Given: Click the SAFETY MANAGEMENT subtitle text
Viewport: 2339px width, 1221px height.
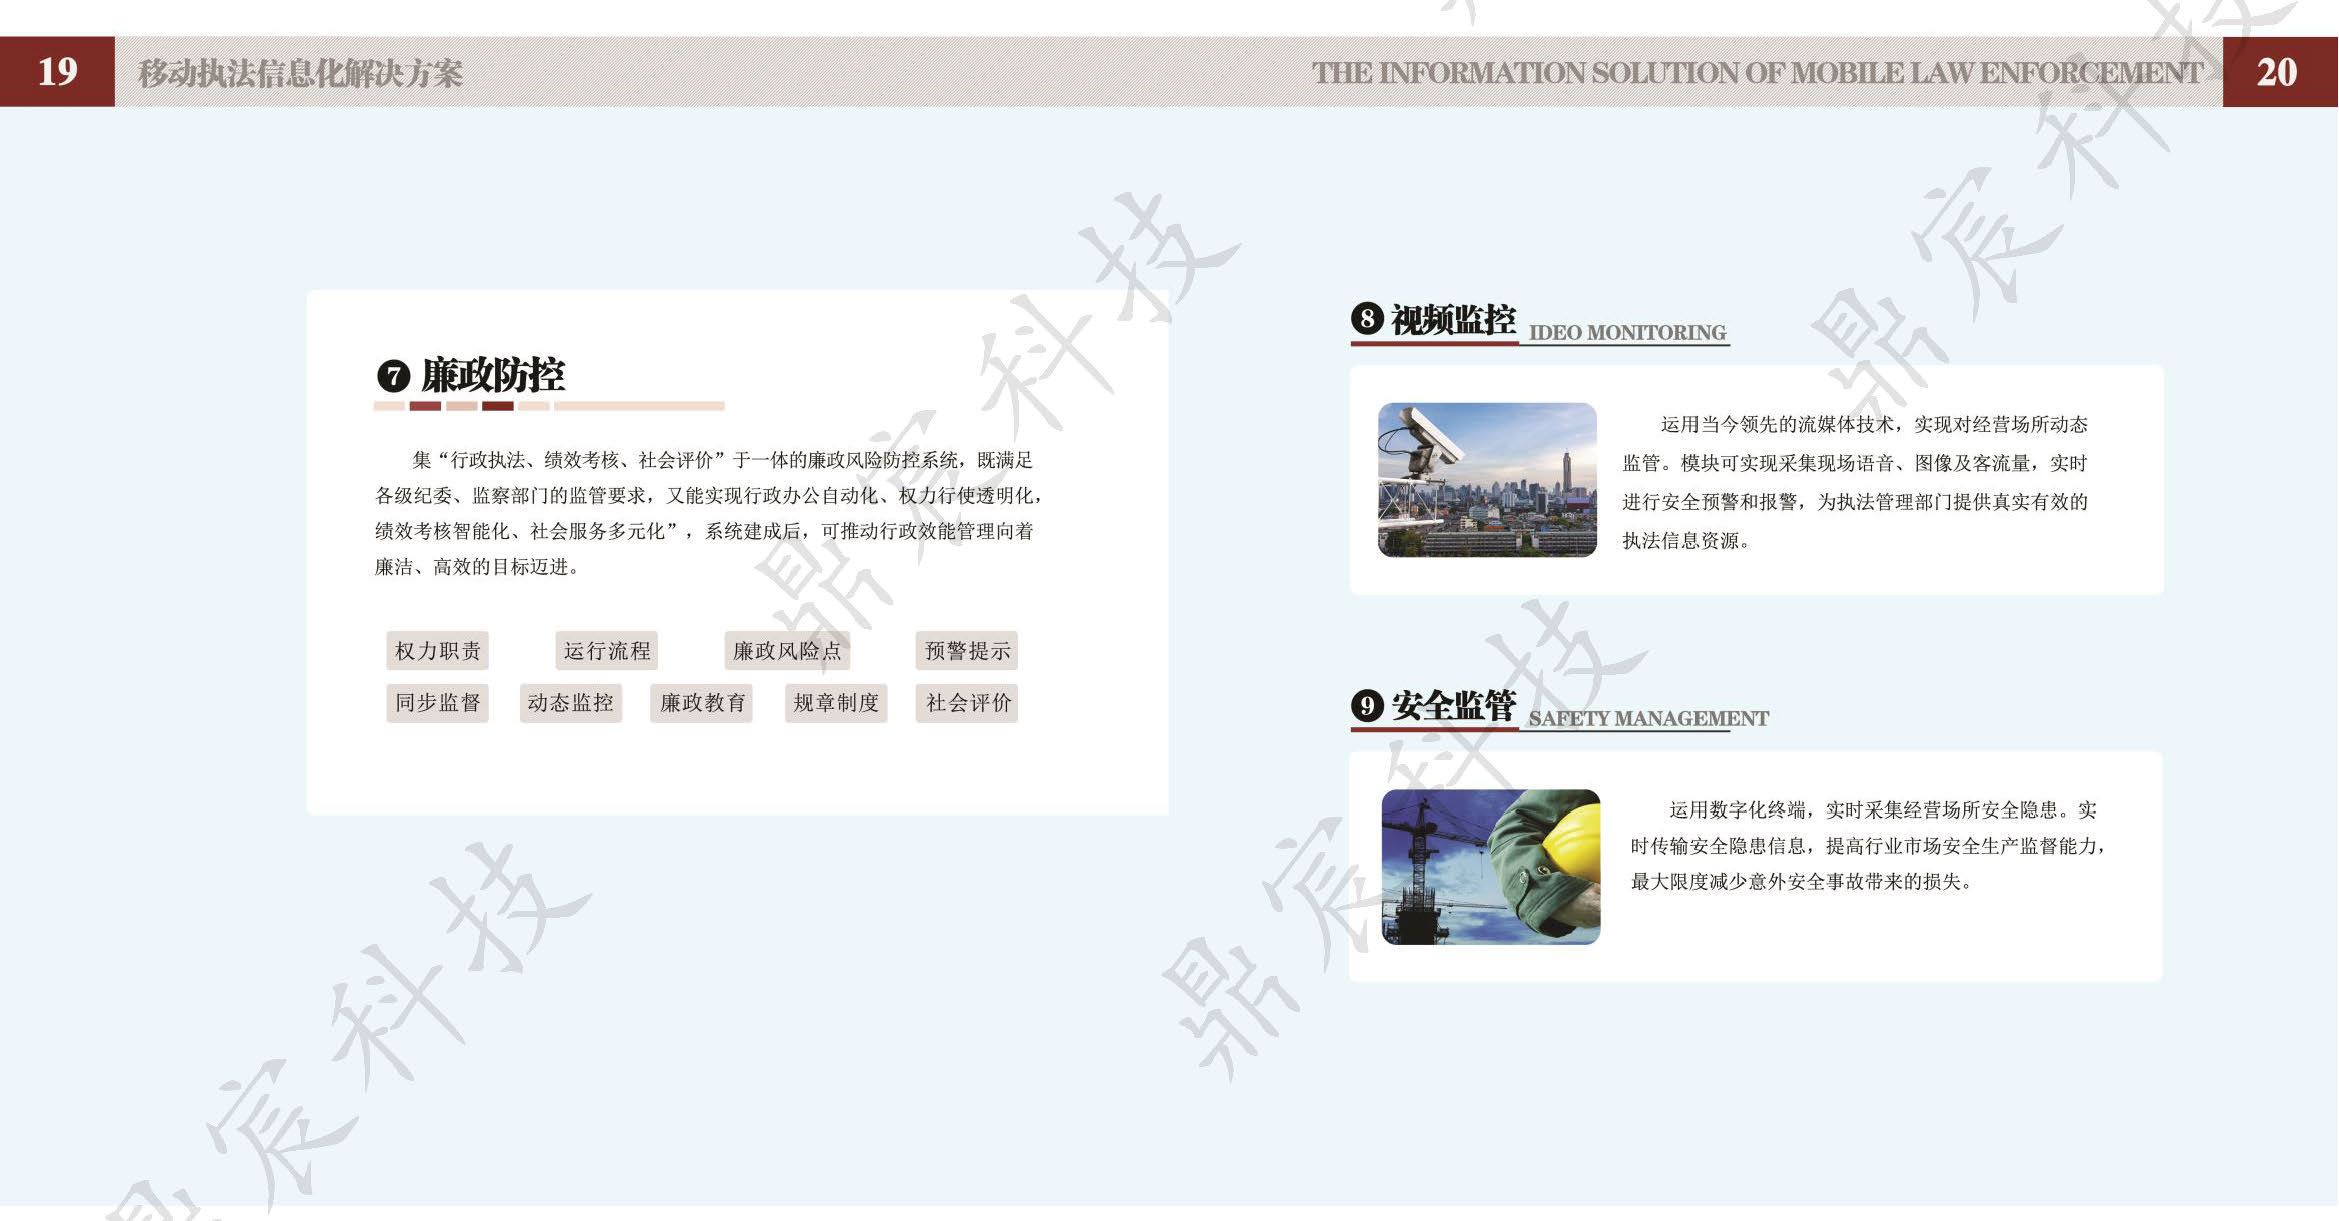Looking at the screenshot, I should [x=1648, y=718].
